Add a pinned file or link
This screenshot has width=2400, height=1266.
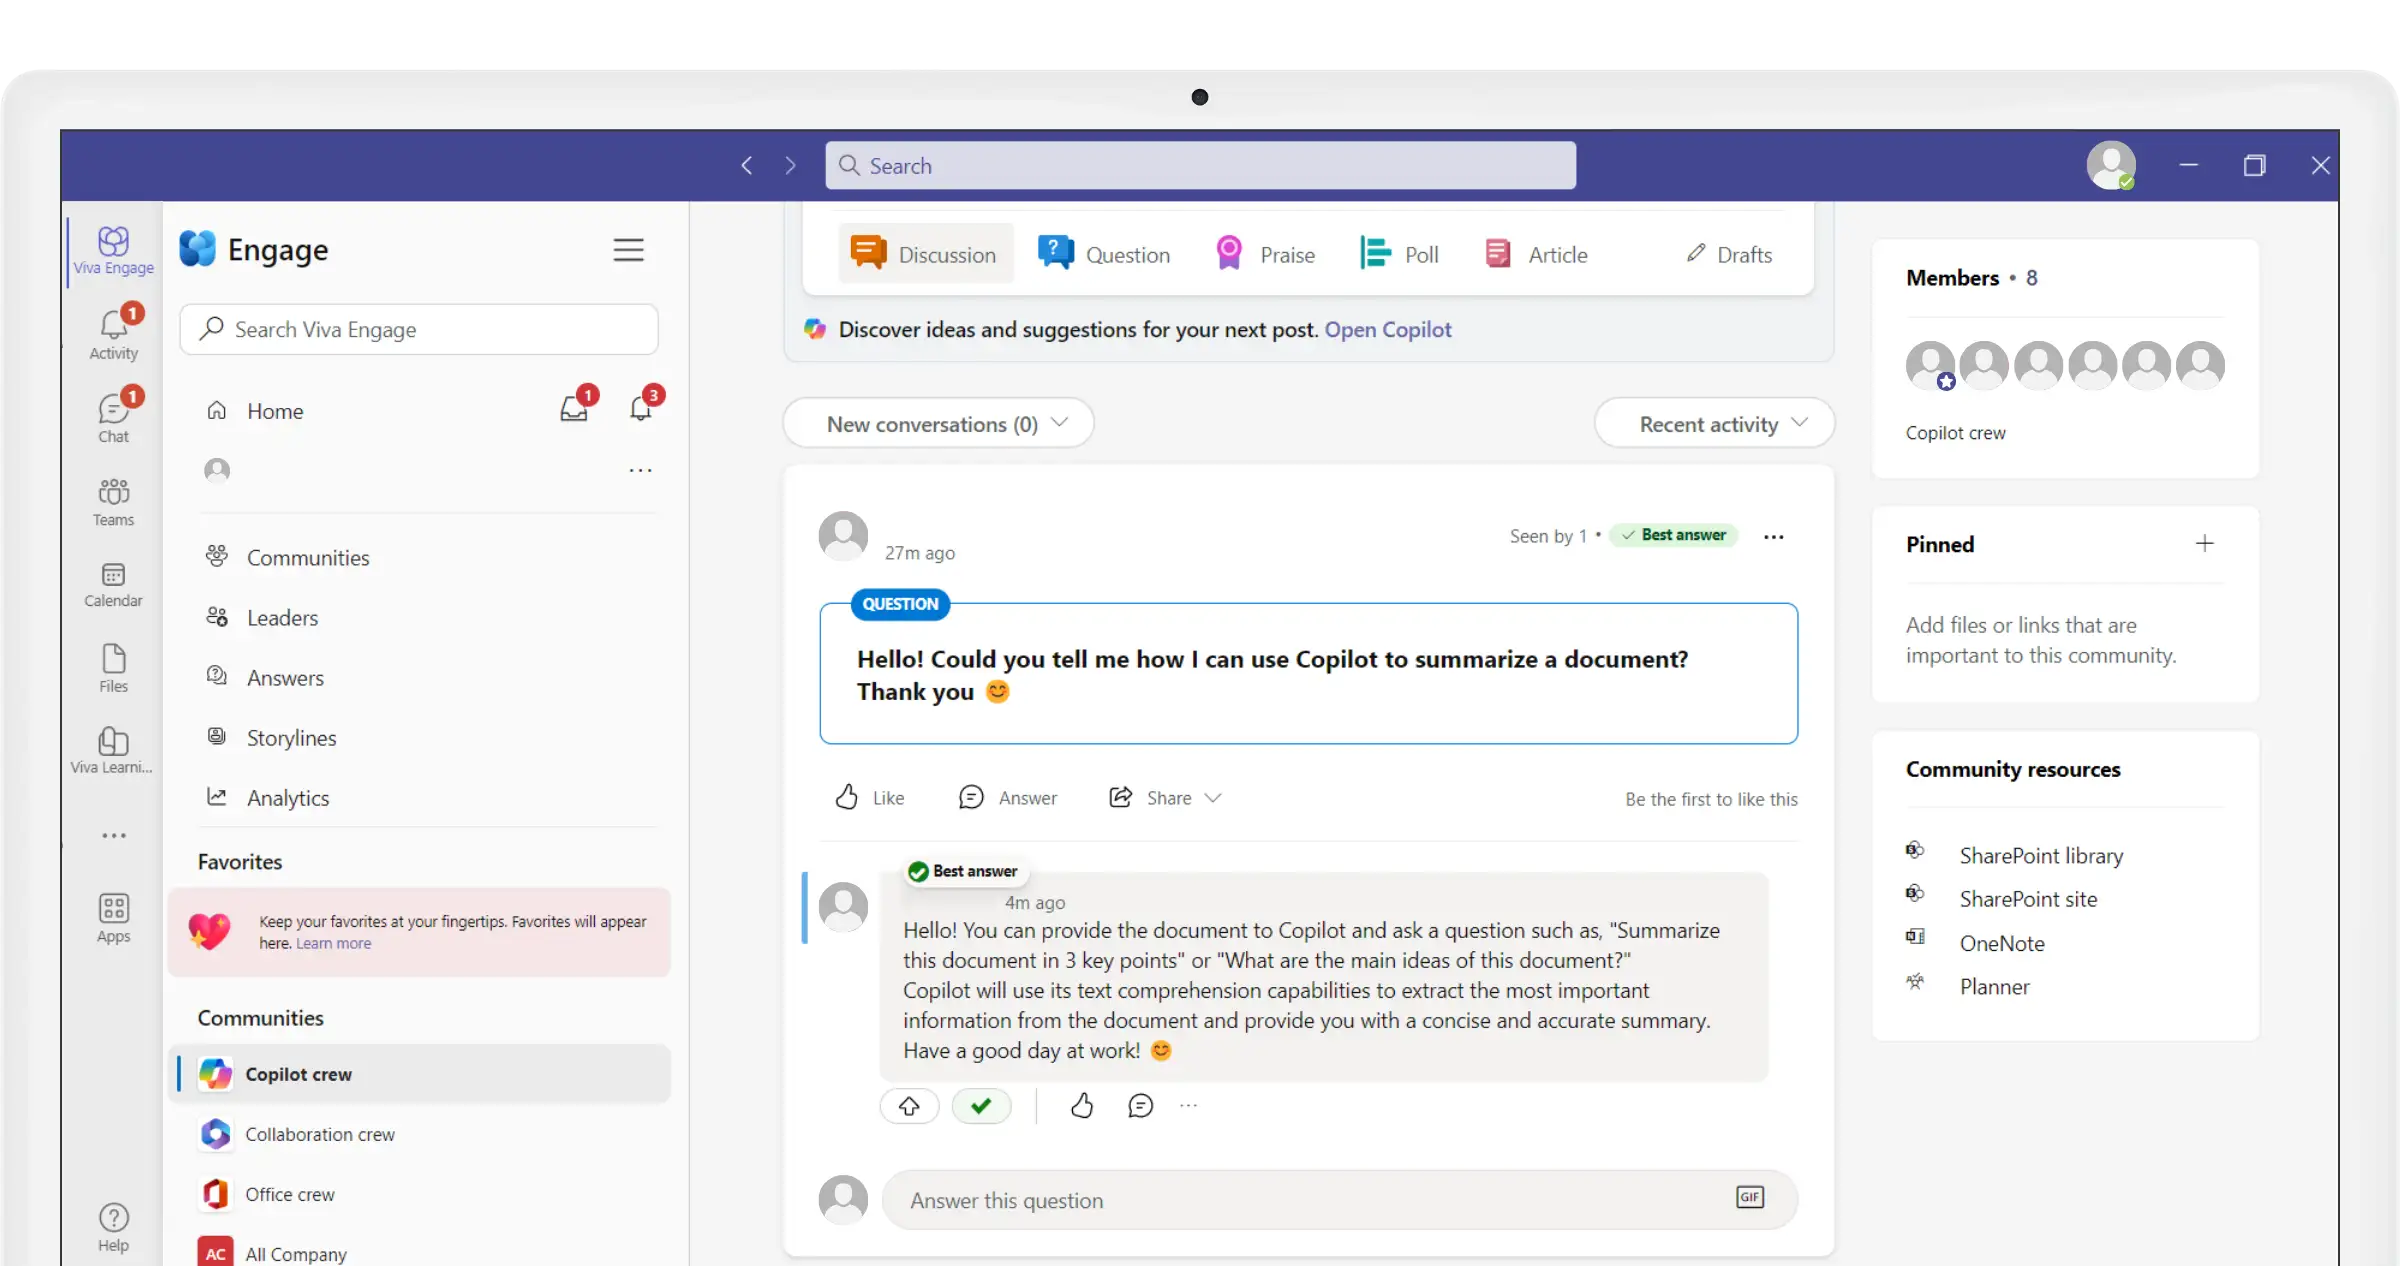tap(2204, 543)
